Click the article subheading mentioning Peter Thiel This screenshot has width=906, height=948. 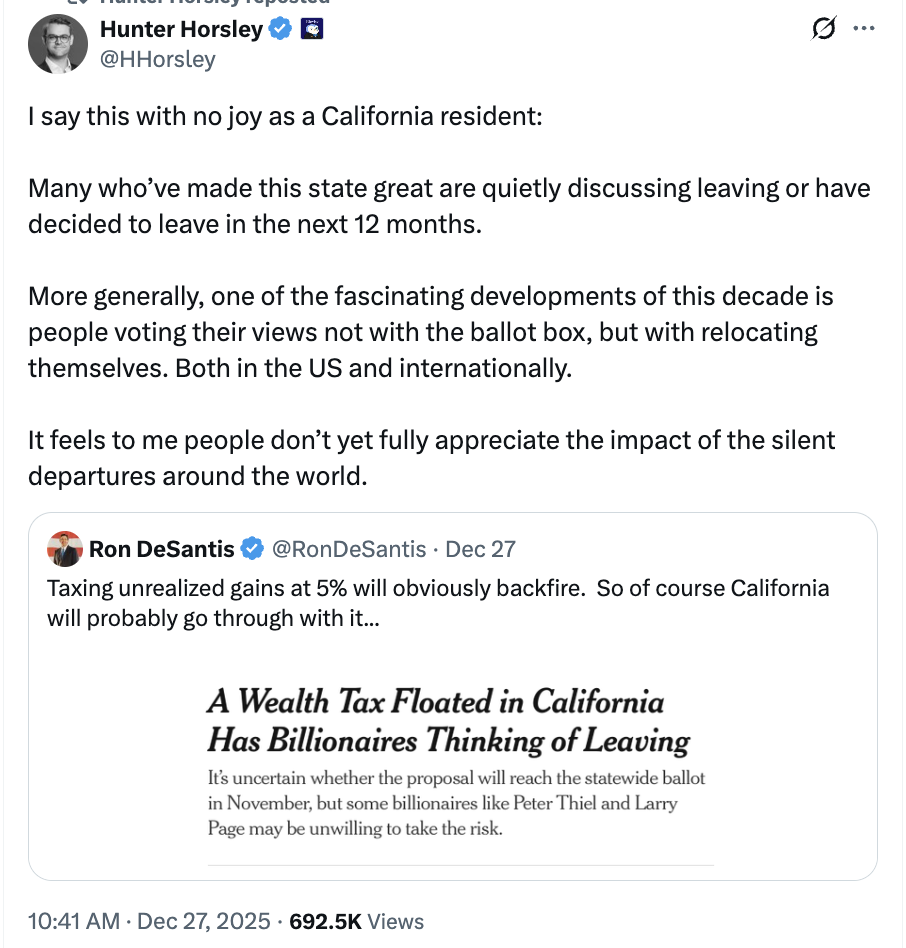[x=456, y=802]
